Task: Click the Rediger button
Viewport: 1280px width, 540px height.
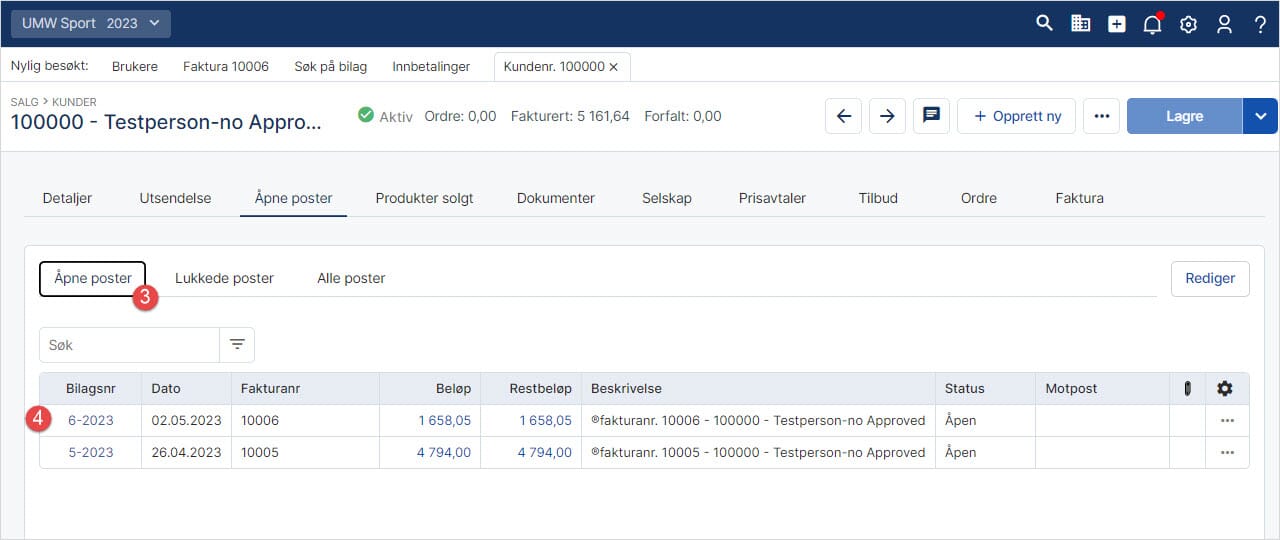Action: click(x=1210, y=278)
